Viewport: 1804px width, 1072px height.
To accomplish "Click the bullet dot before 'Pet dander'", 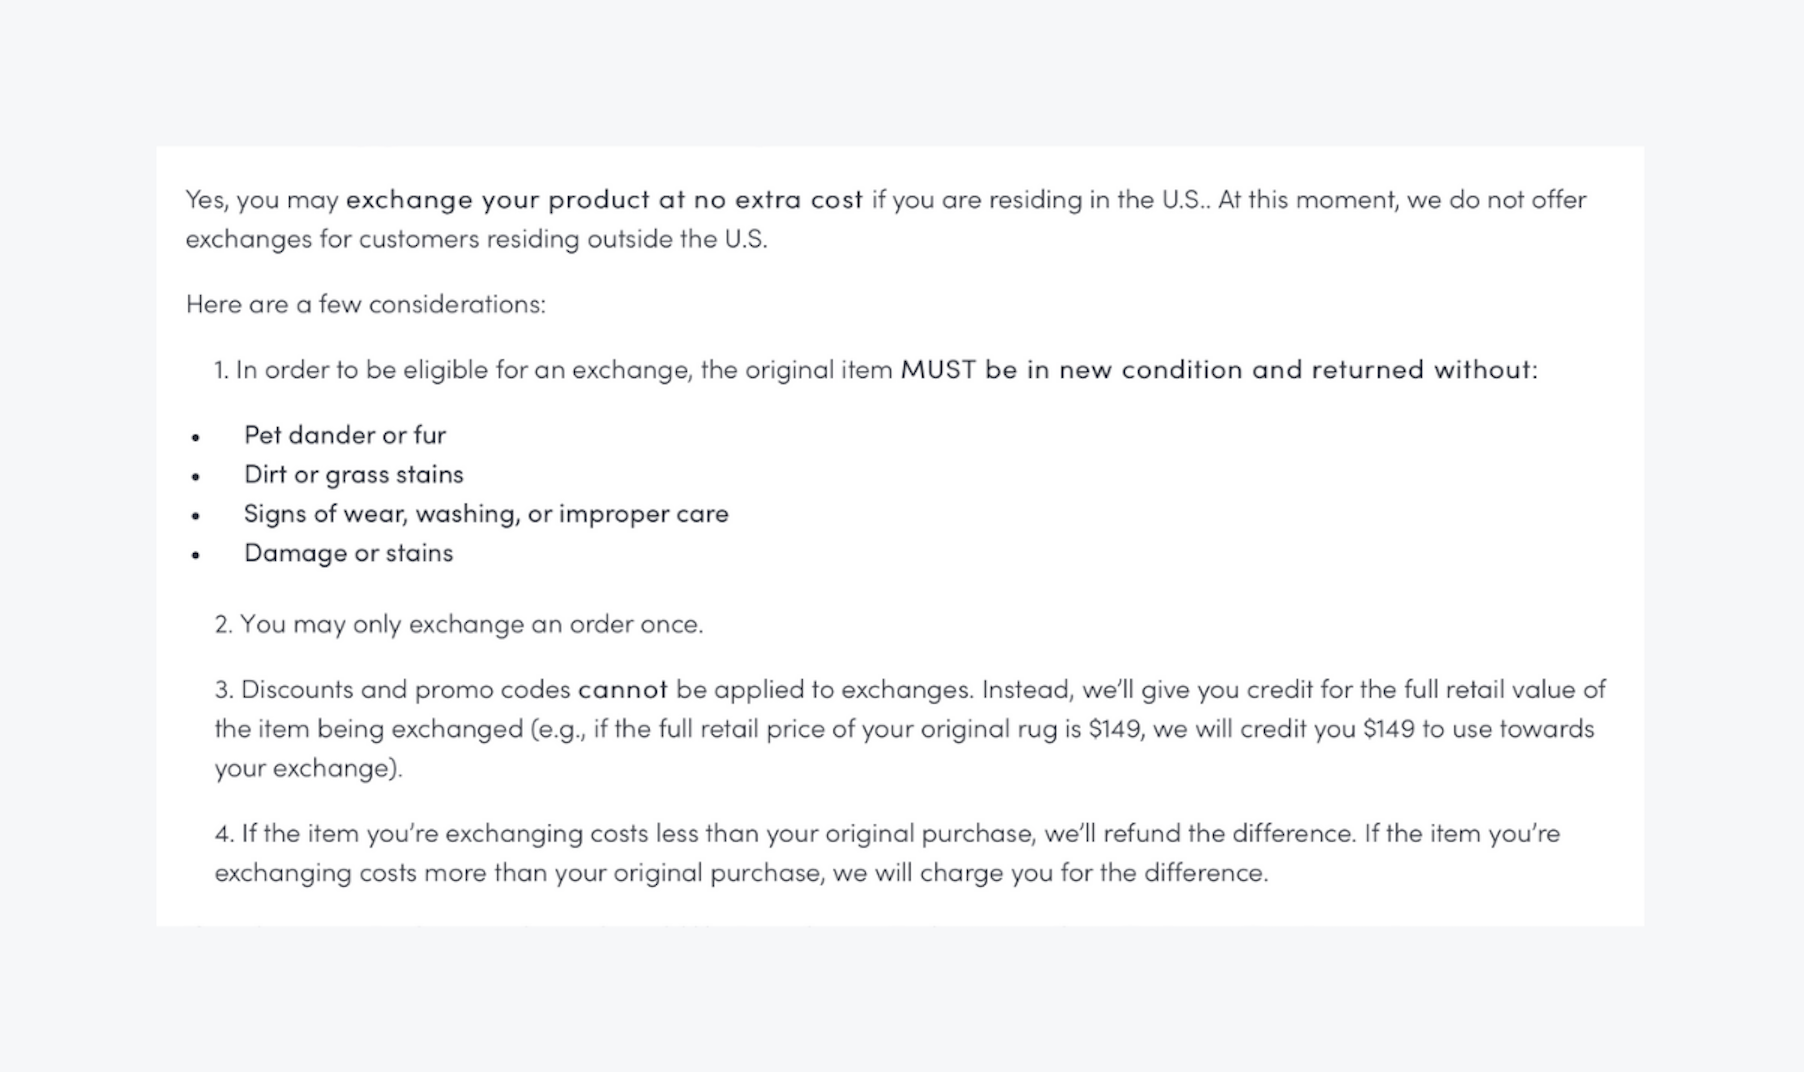I will pyautogui.click(x=196, y=437).
